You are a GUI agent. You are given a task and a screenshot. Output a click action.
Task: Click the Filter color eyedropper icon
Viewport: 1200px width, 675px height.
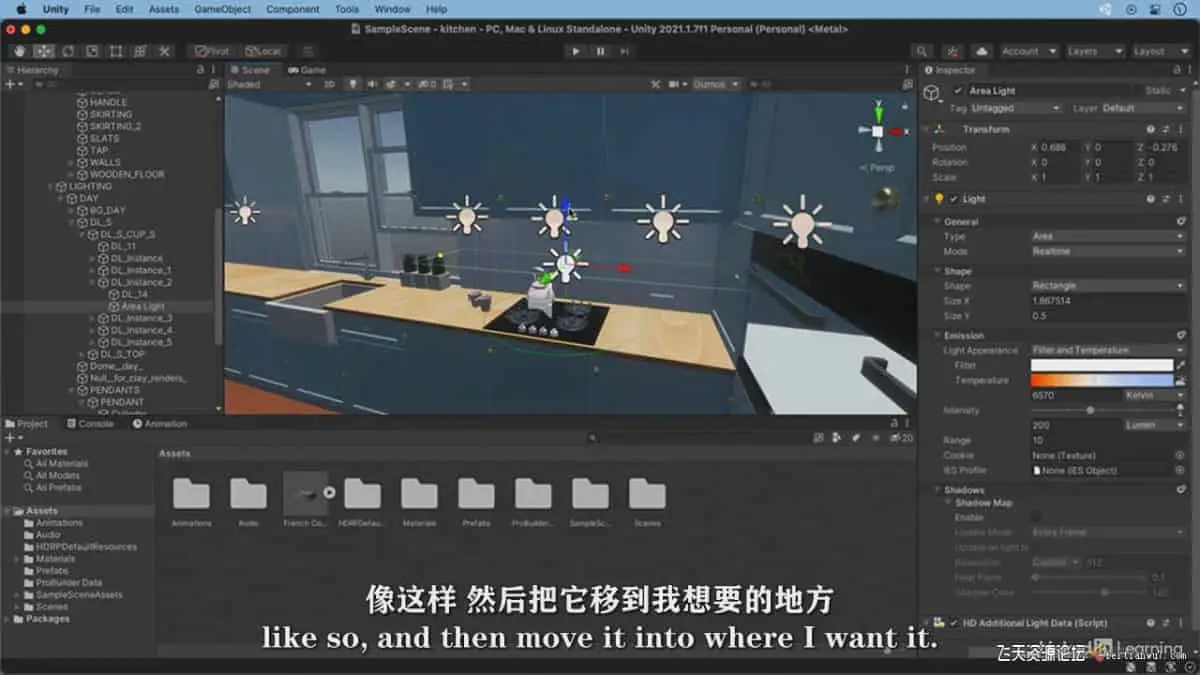point(1181,366)
